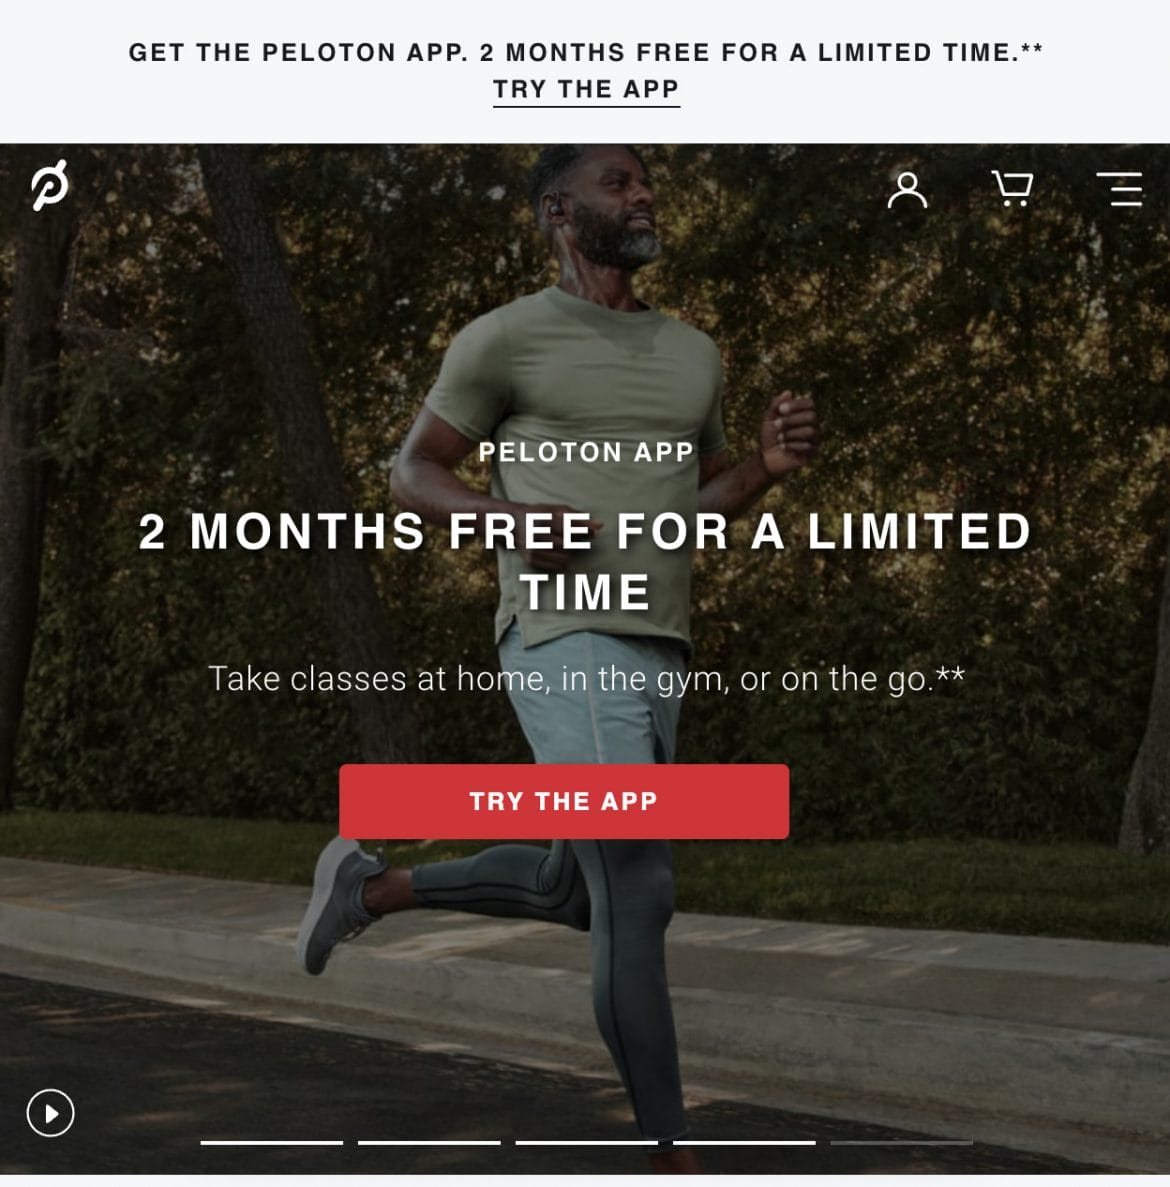Click the double asterisk after LIMITED TIME in banner
Viewport: 1170px width, 1187px height.
(1032, 48)
